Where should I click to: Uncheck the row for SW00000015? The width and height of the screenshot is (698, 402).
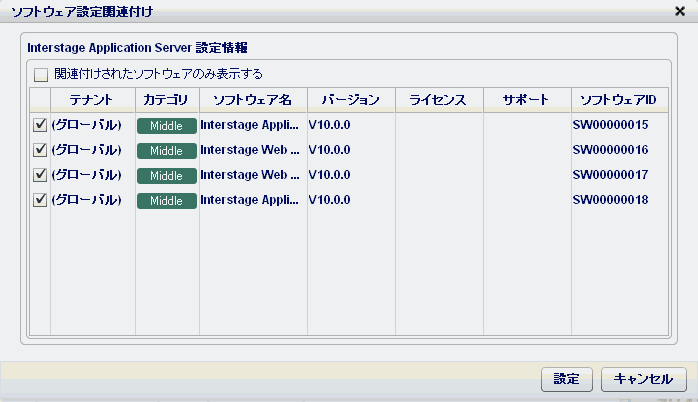point(40,125)
